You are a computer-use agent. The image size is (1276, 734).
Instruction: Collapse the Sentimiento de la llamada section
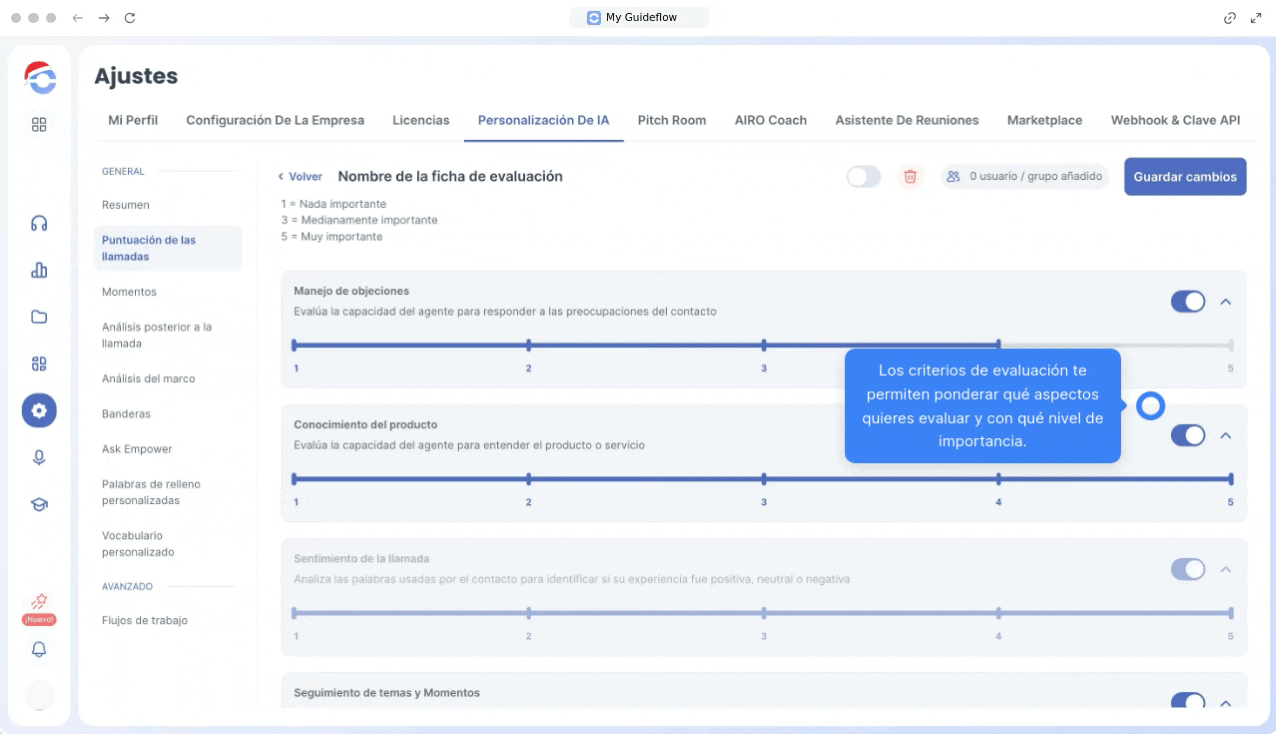1226,569
